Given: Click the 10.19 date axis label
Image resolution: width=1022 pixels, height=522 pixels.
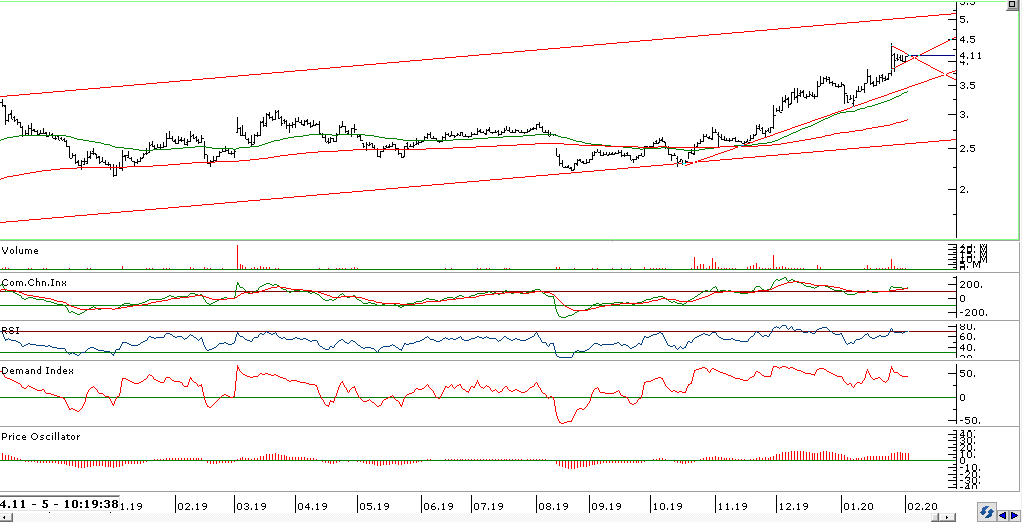Looking at the screenshot, I should coord(667,506).
